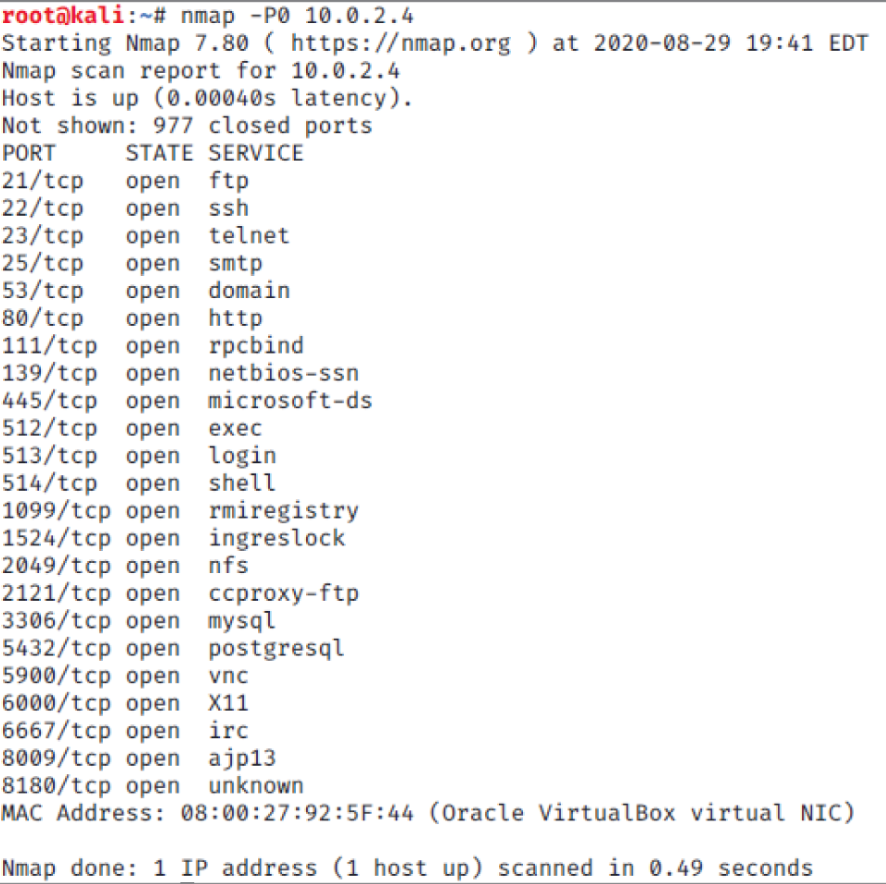This screenshot has width=886, height=884.
Task: Click the rpcbind service name
Action: (x=256, y=346)
